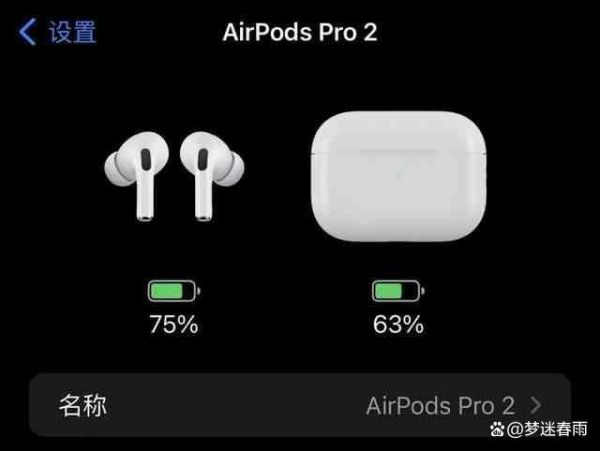Viewport: 600px width, 451px height.
Task: Click the status light on charging case
Action: [x=398, y=176]
